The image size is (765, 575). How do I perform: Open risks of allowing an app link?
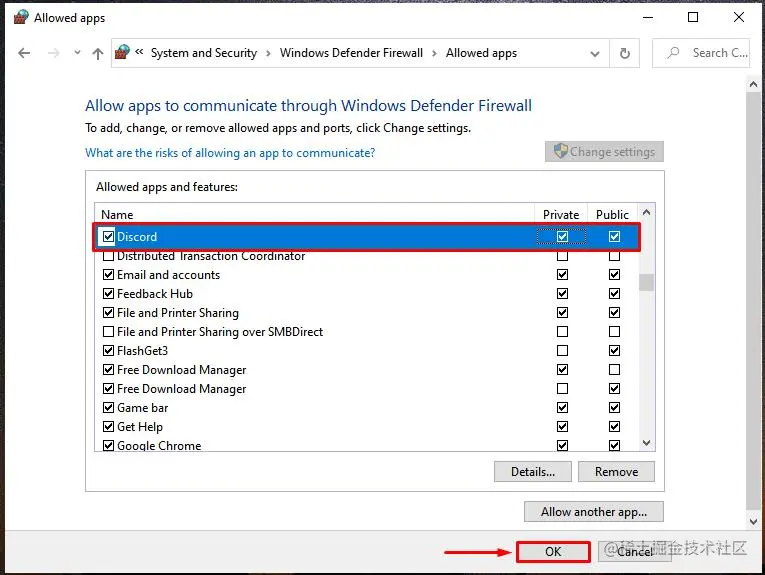(230, 153)
